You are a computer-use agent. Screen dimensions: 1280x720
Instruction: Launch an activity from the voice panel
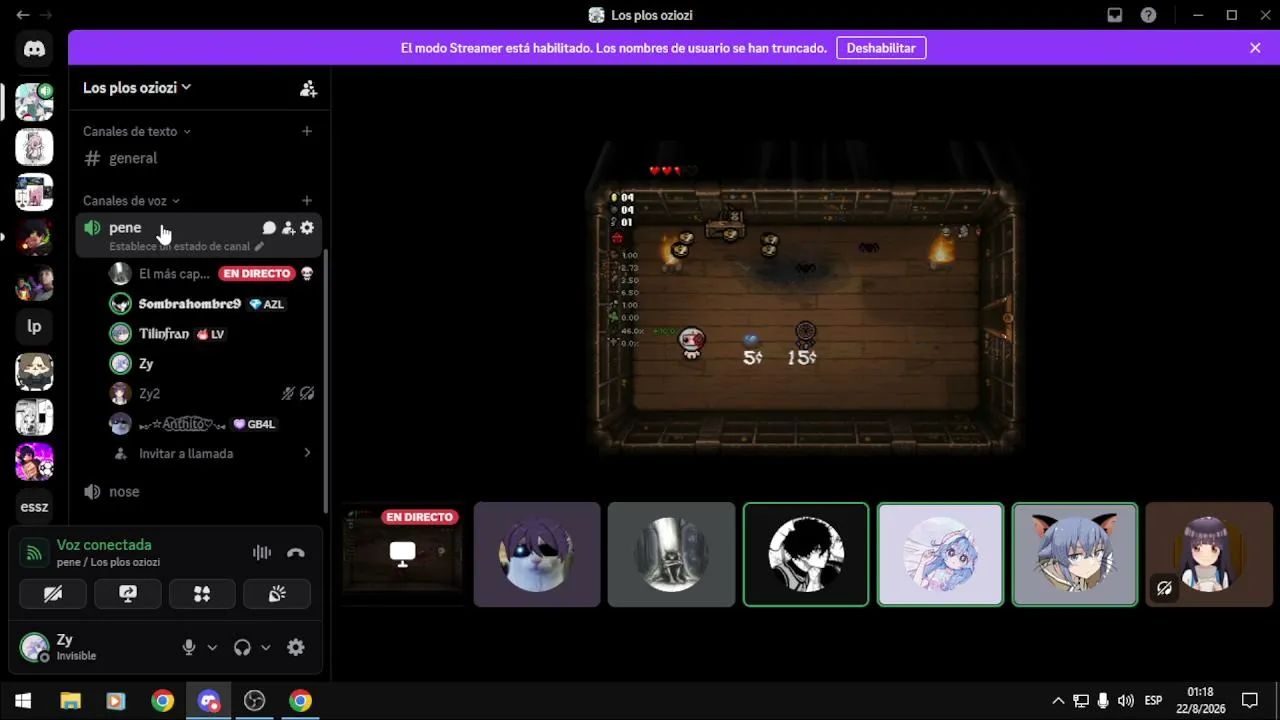202,594
